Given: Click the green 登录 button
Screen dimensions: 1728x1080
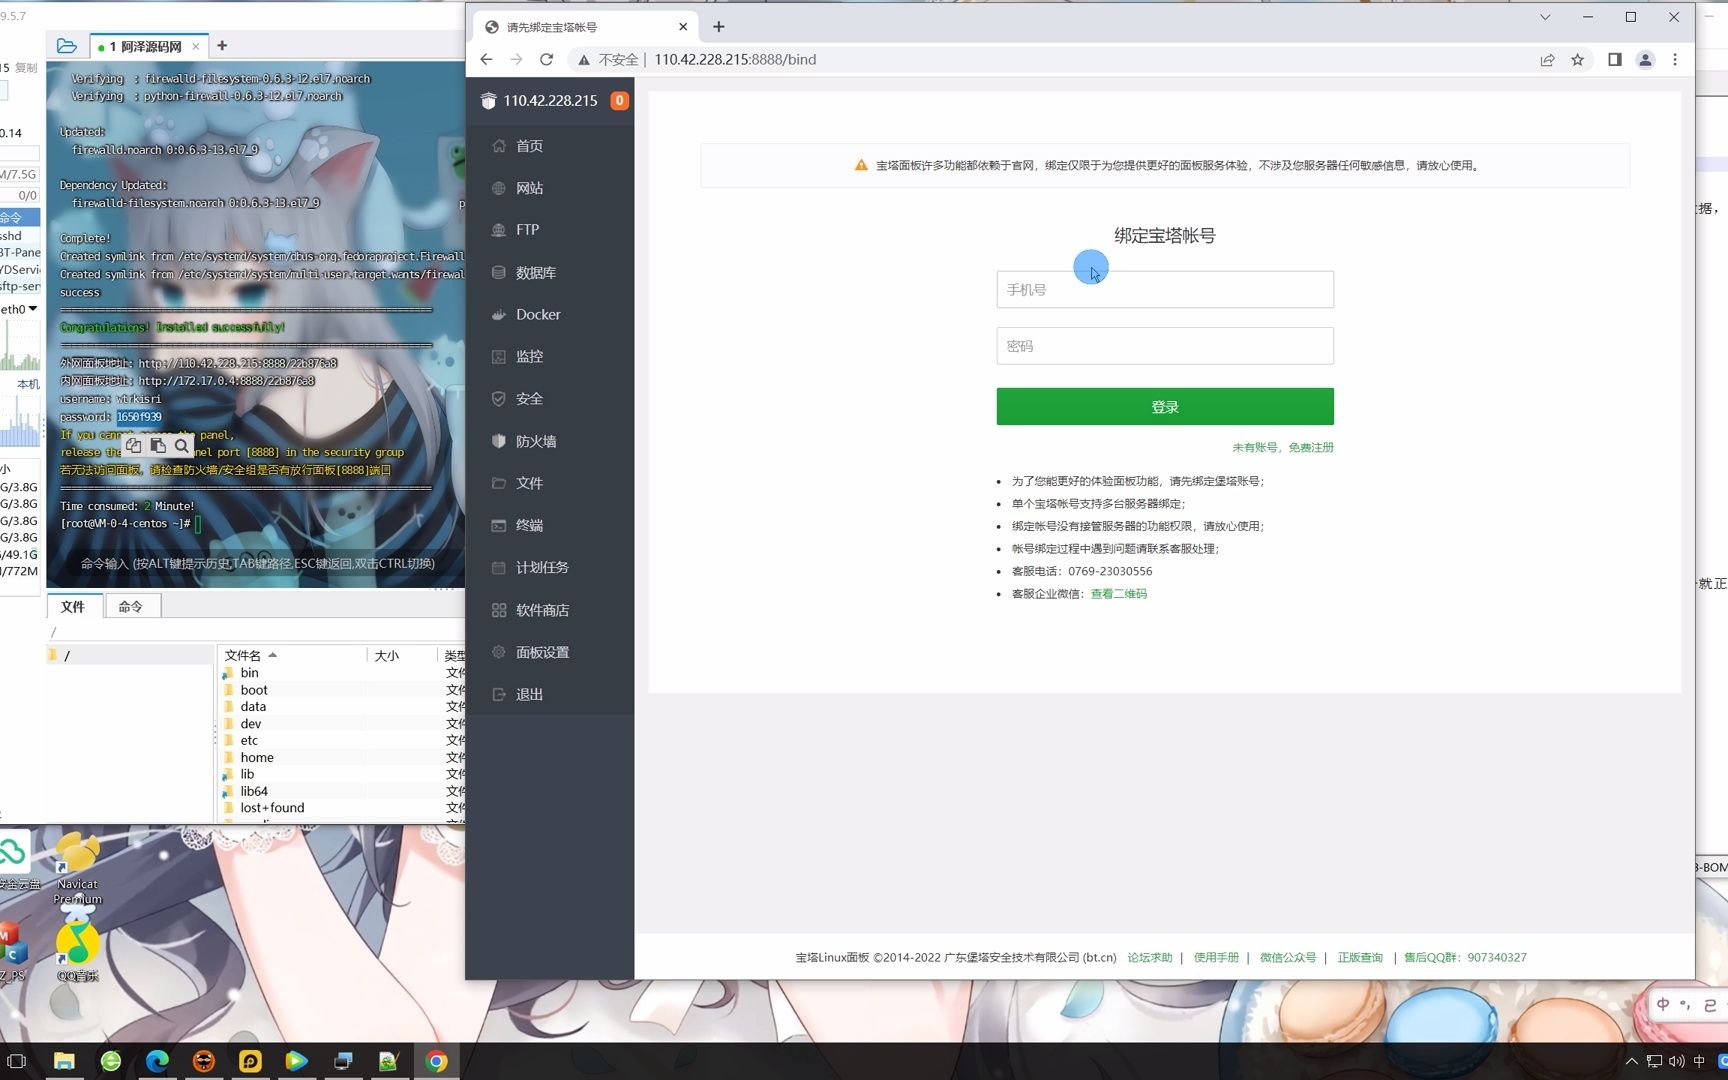Looking at the screenshot, I should tap(1165, 407).
